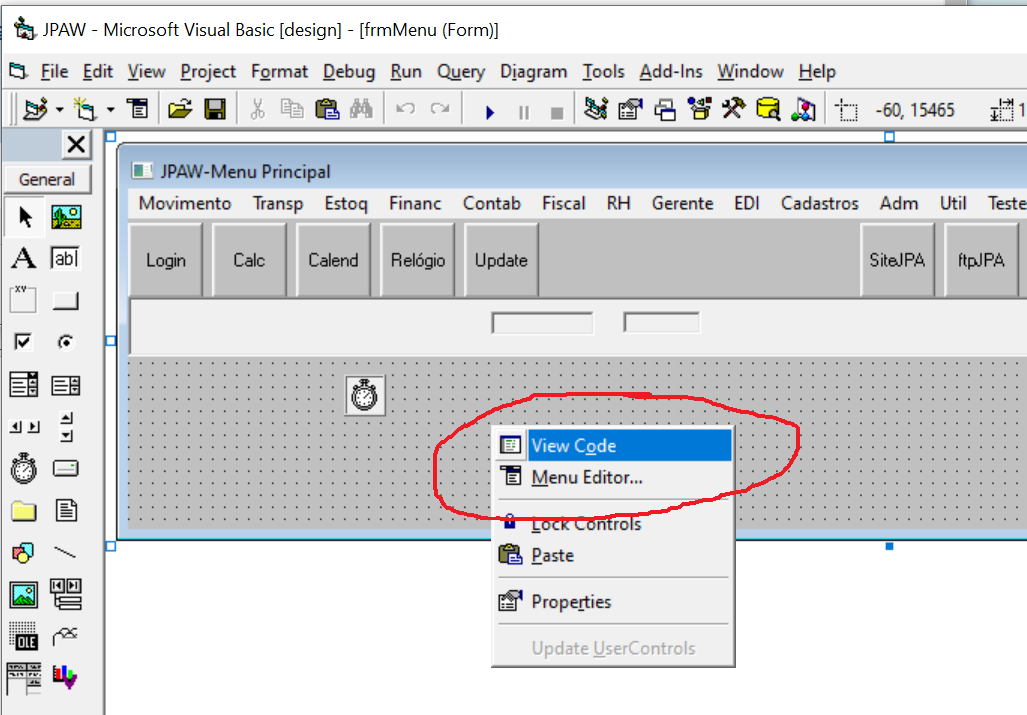
Task: Open the Cadastros menu on form
Action: point(819,204)
